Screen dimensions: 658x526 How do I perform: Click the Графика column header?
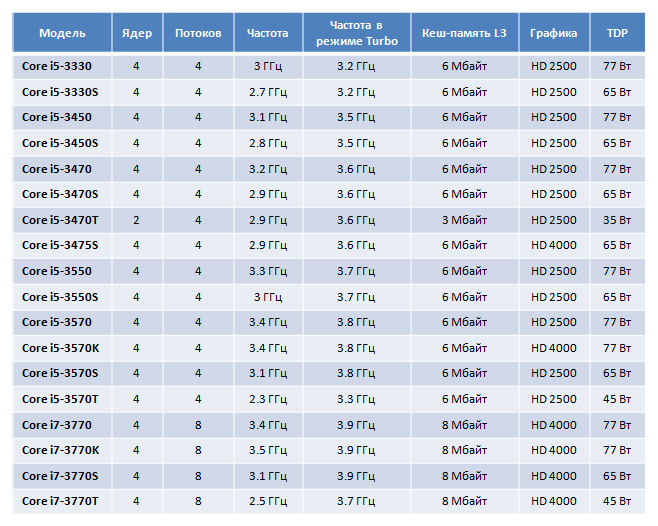[554, 33]
